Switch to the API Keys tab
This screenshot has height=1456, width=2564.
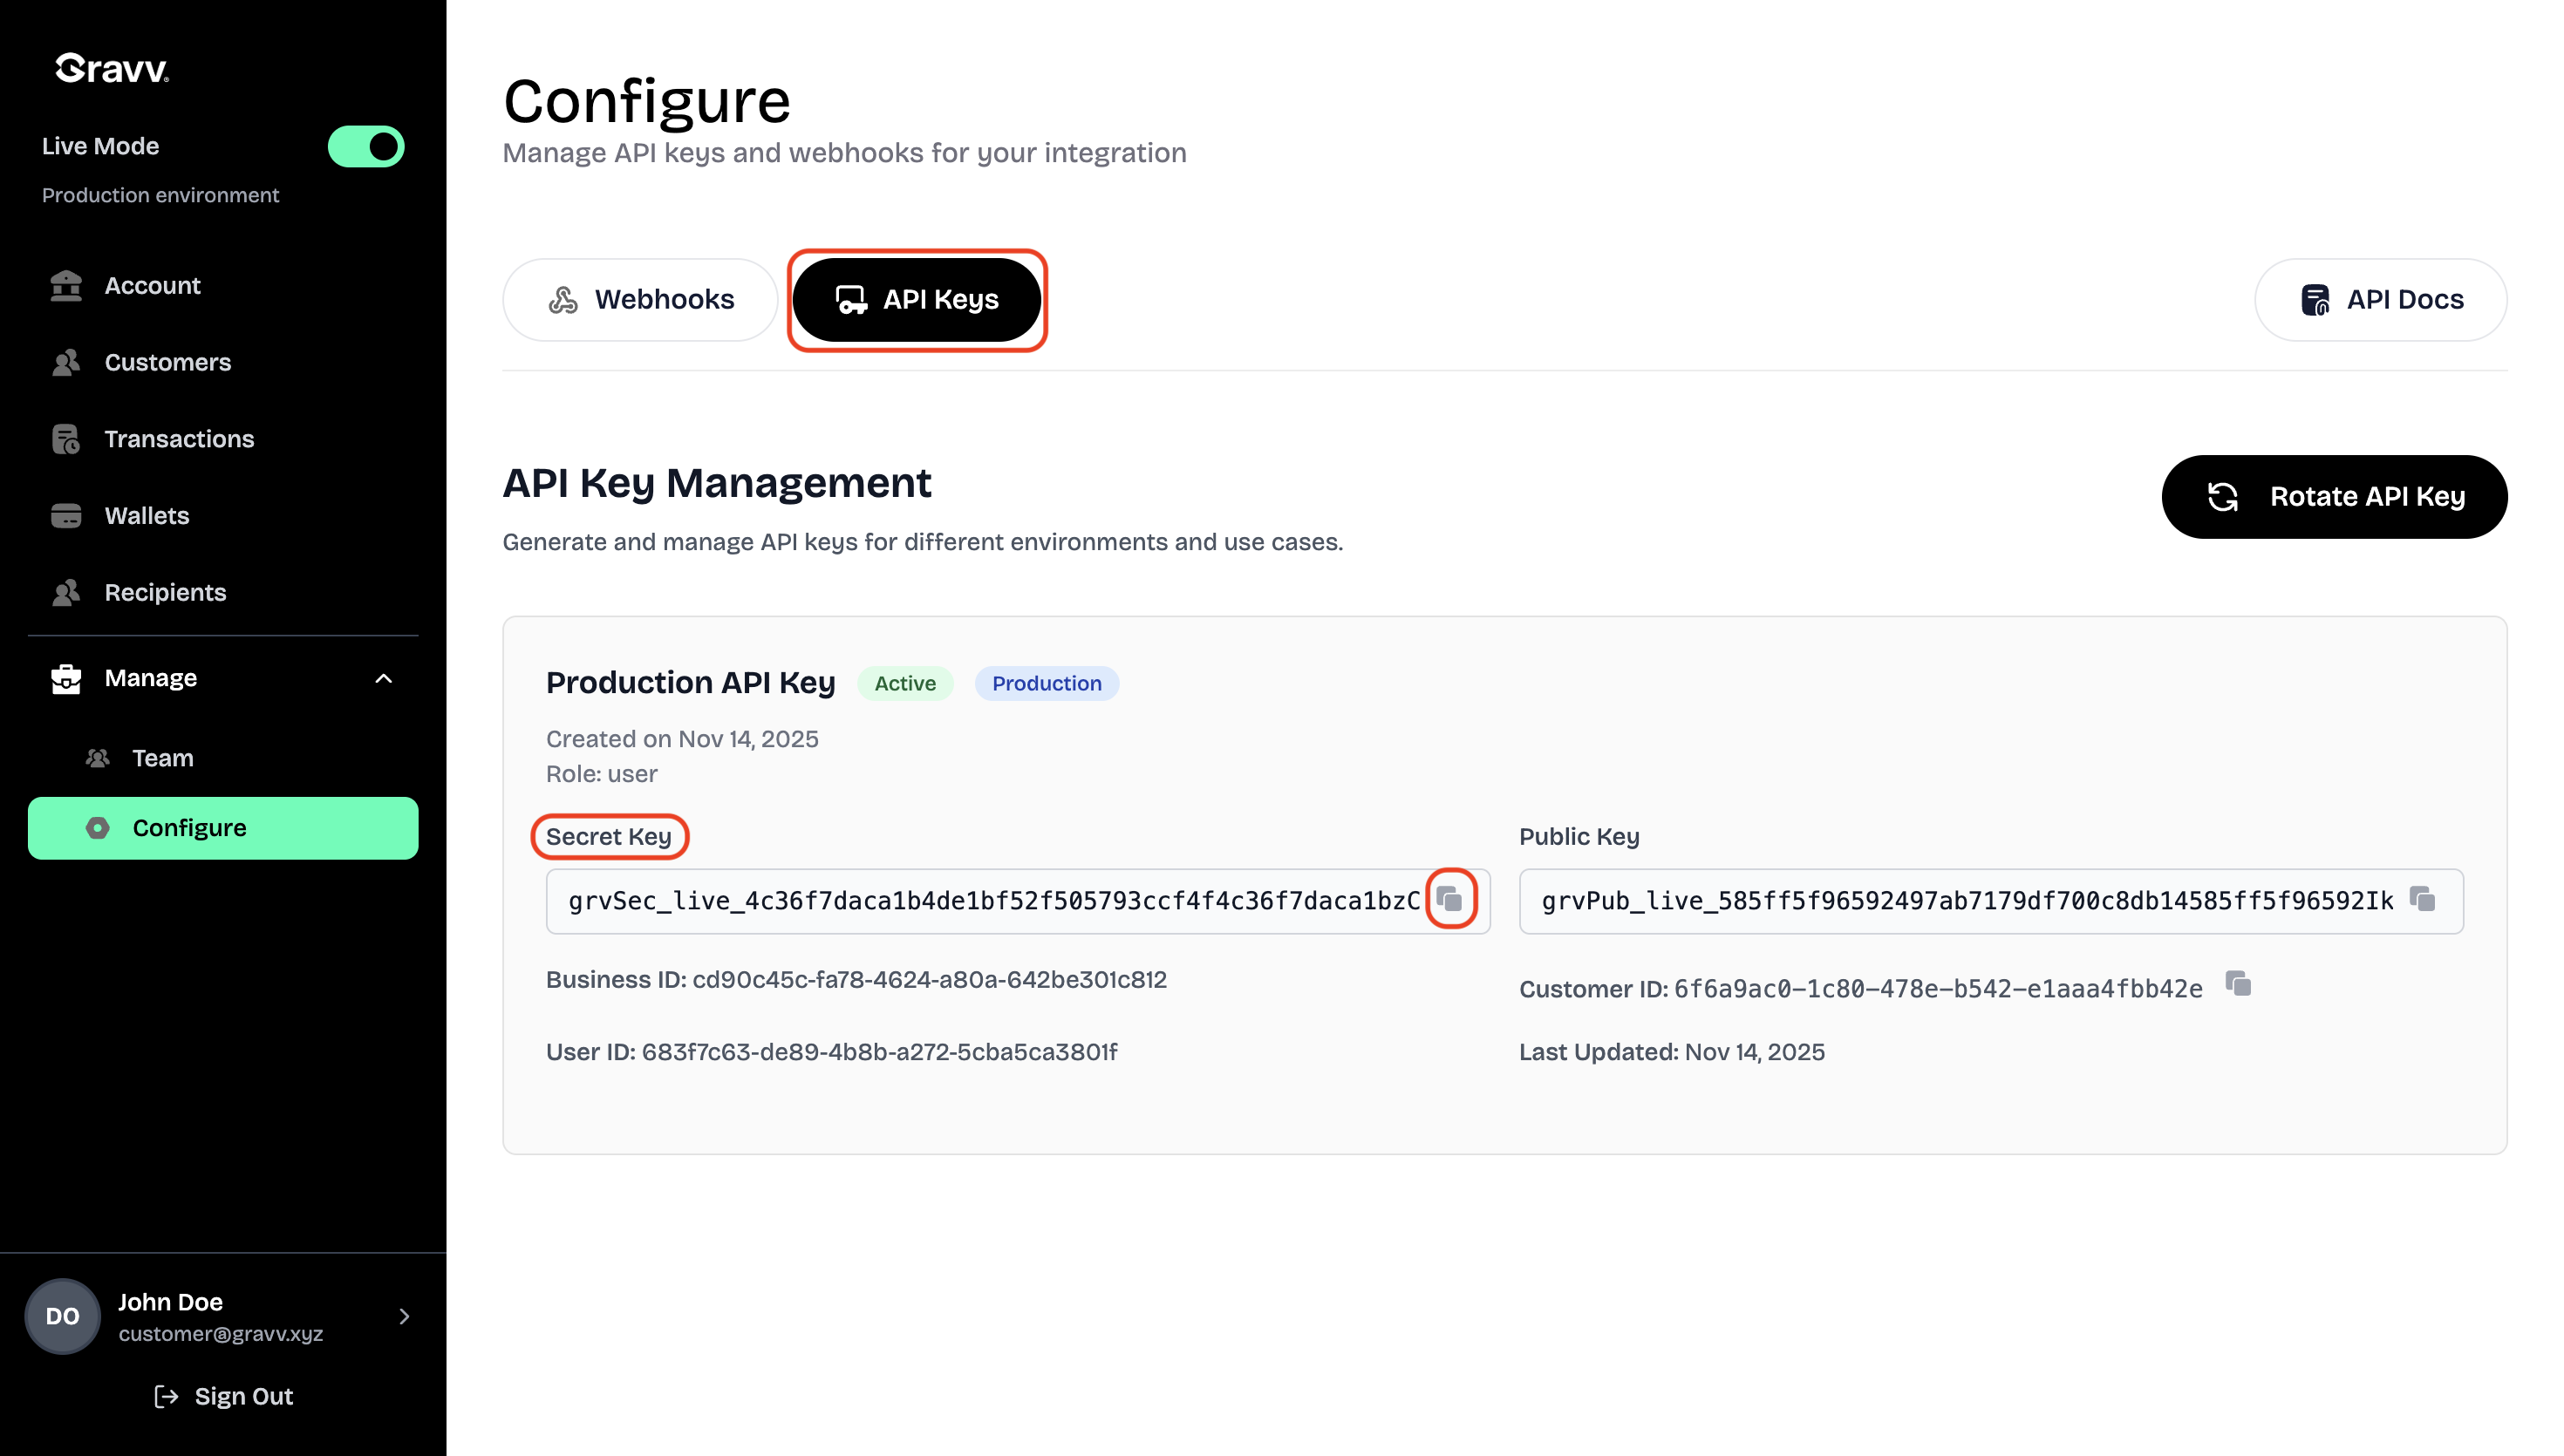[x=917, y=299]
